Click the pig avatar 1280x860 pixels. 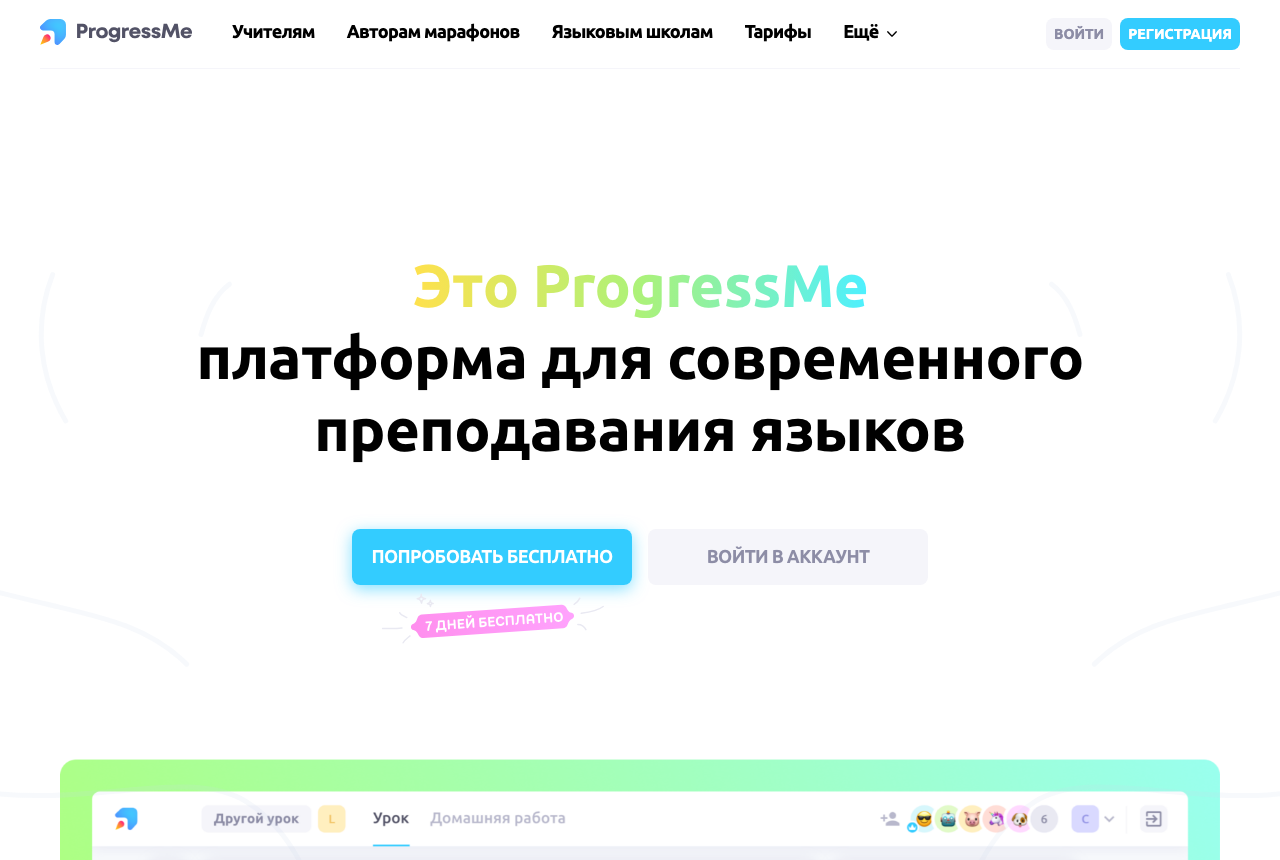pyautogui.click(x=971, y=819)
